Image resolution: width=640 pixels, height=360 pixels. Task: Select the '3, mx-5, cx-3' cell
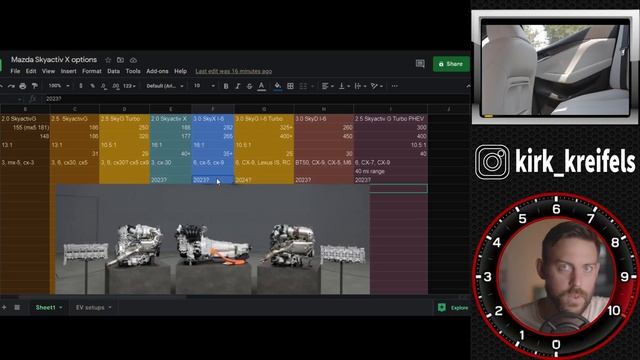tap(25, 162)
